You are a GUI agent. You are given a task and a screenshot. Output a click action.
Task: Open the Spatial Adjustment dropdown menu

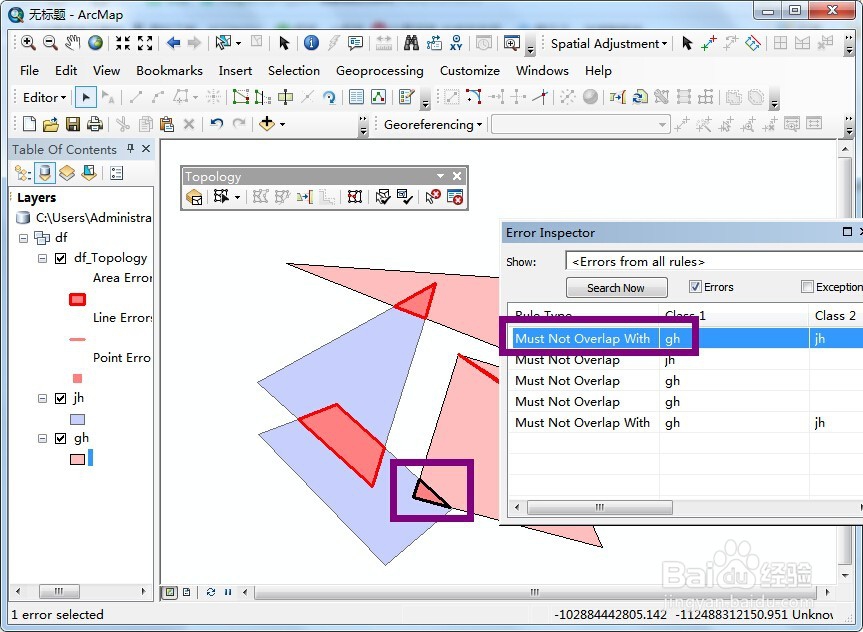(609, 43)
